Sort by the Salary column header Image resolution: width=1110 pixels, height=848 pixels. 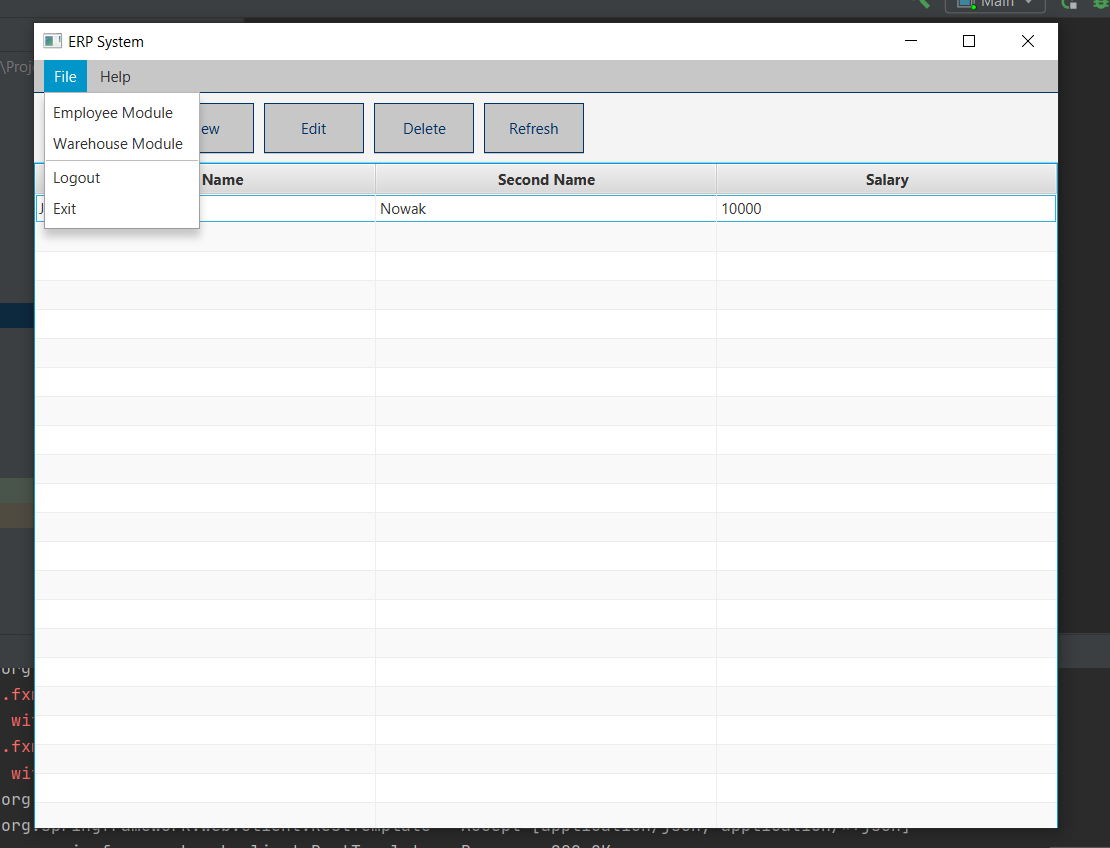(x=886, y=179)
